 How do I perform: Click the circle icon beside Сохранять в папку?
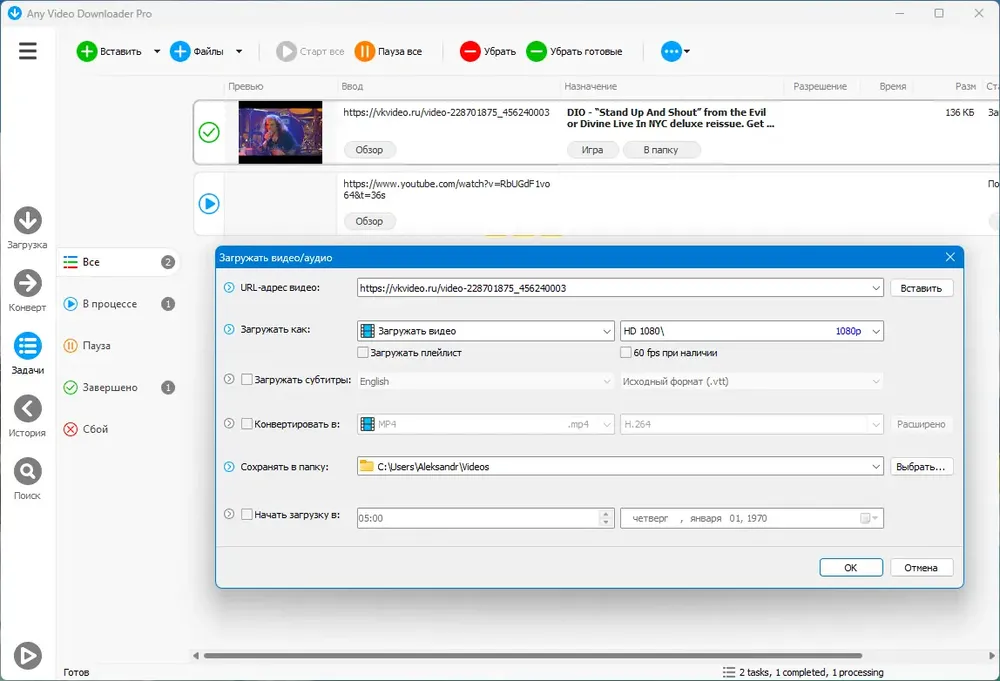[x=229, y=467]
